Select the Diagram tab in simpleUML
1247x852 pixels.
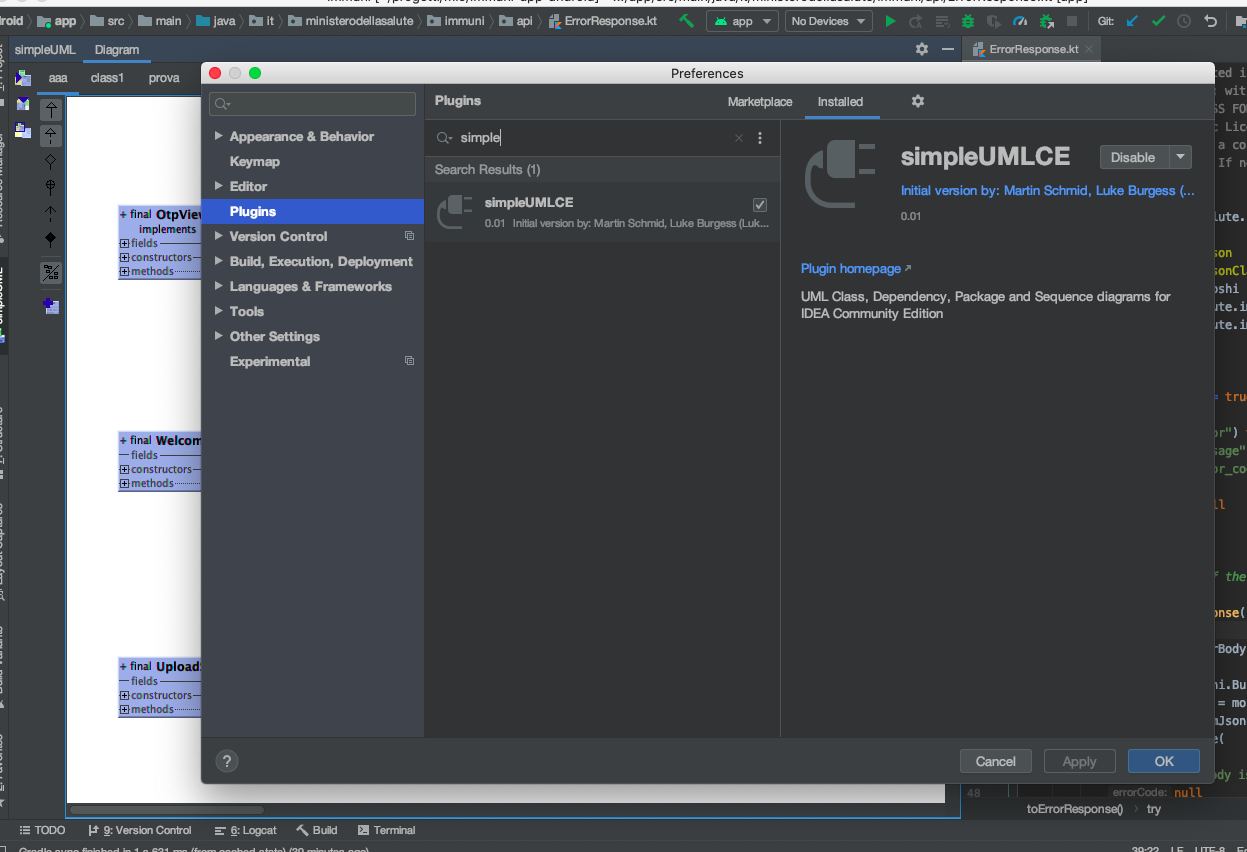coord(117,49)
